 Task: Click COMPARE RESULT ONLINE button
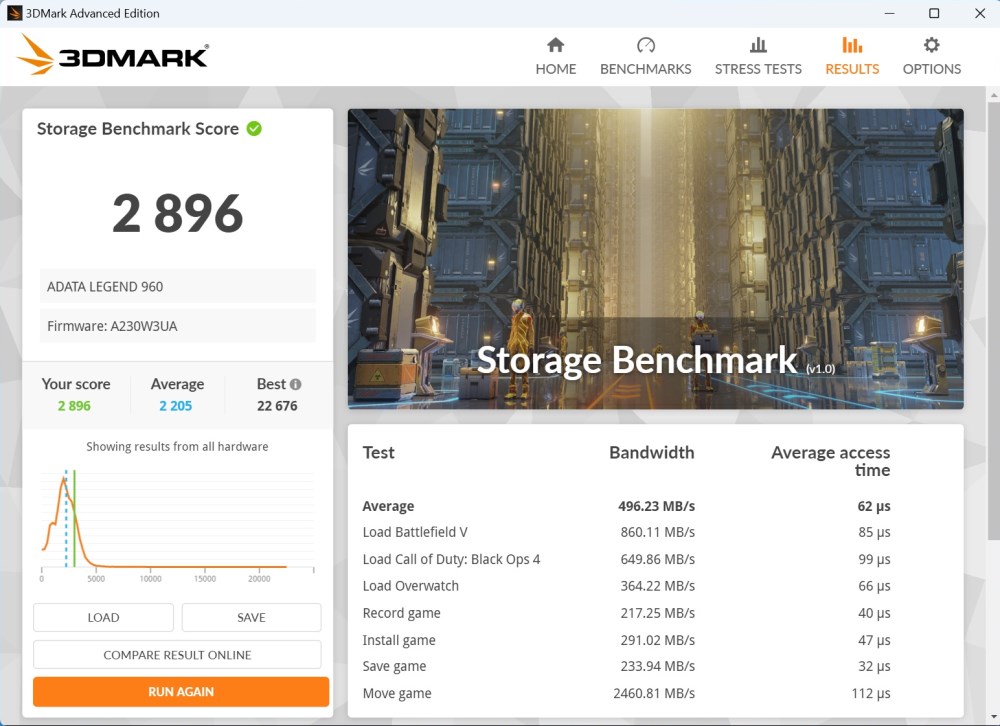click(x=177, y=655)
